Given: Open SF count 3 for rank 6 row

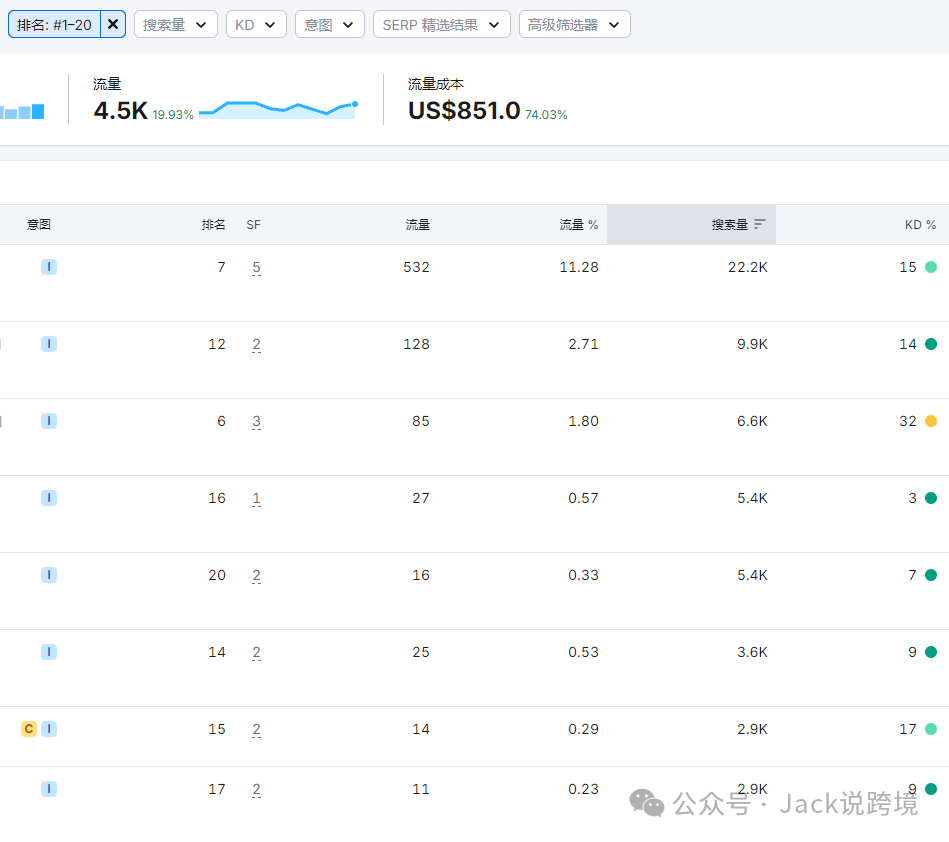Looking at the screenshot, I should [256, 422].
